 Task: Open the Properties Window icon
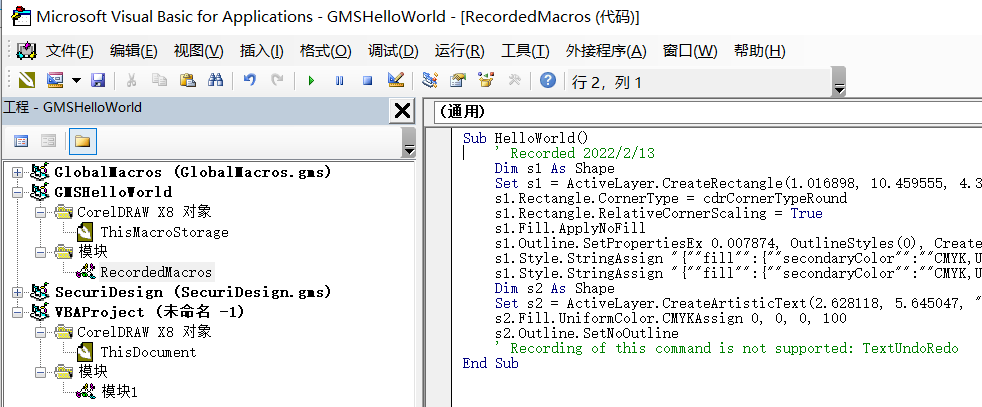click(458, 80)
